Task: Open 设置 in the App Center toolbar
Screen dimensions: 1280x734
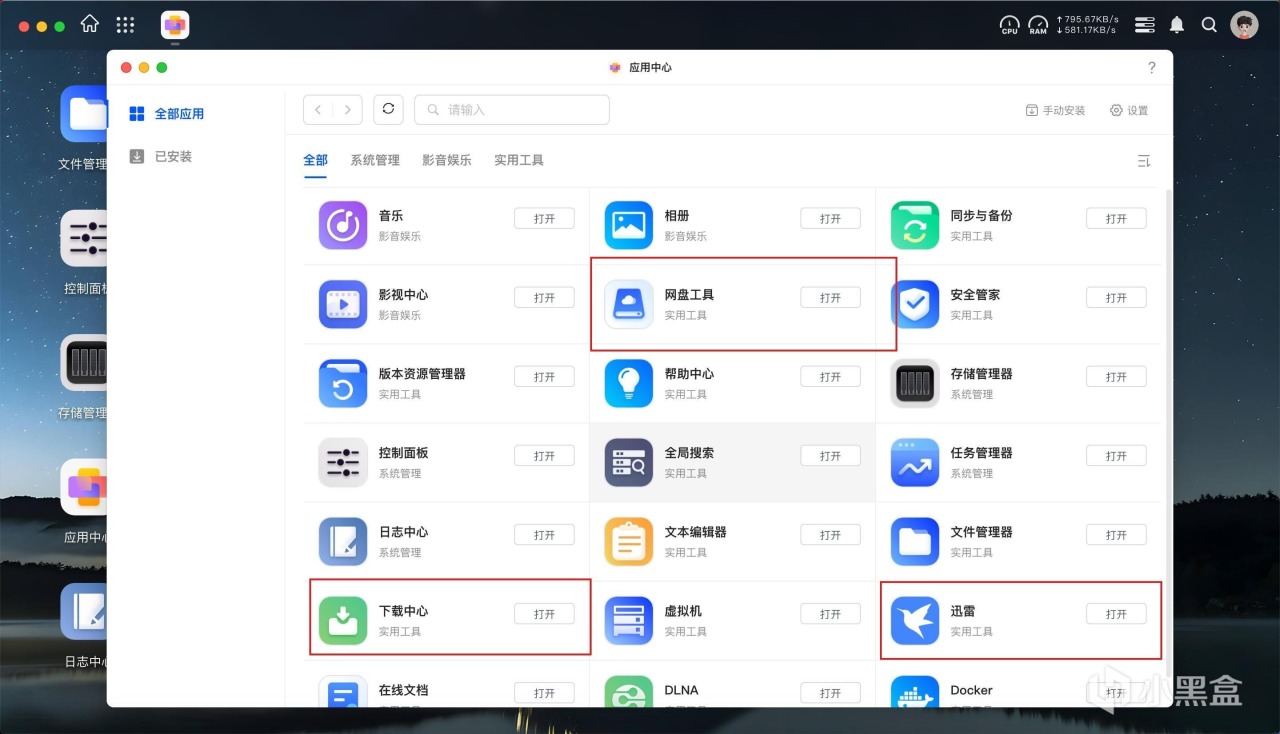Action: tap(1129, 111)
